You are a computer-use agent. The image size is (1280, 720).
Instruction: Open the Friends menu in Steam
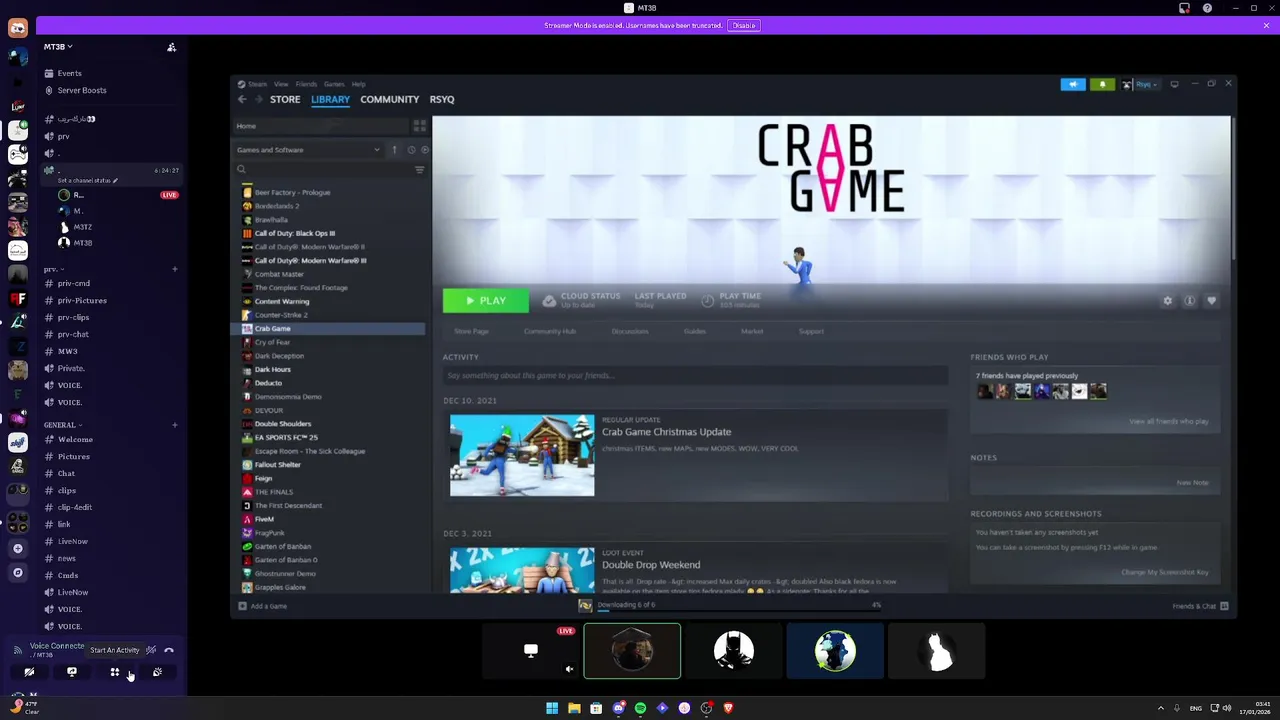click(306, 84)
